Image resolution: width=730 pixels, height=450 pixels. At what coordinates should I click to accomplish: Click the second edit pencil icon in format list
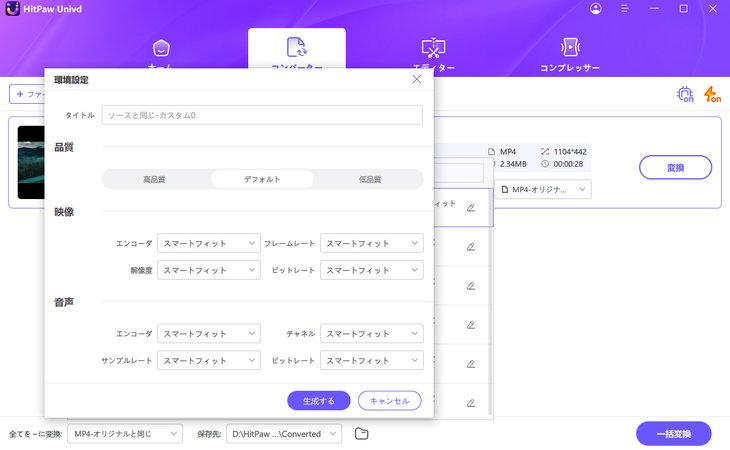471,247
